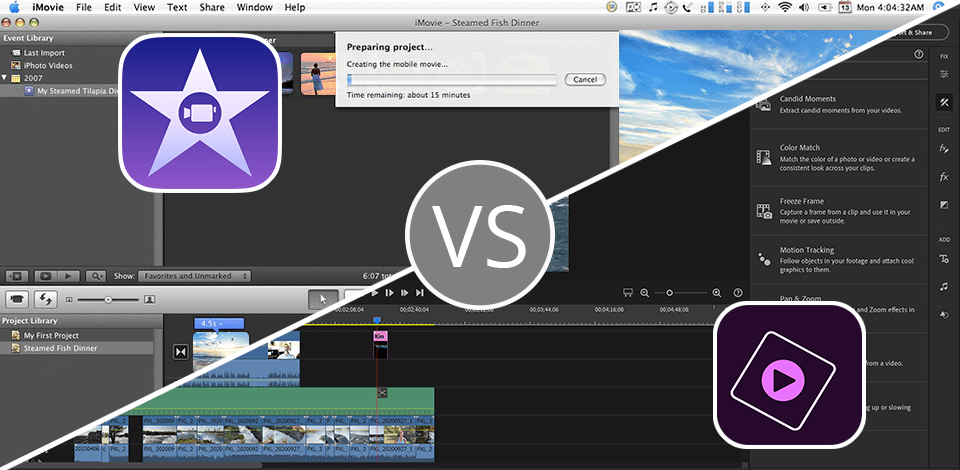Play the selected event from beginning
This screenshot has height=470, width=960.
click(x=68, y=276)
